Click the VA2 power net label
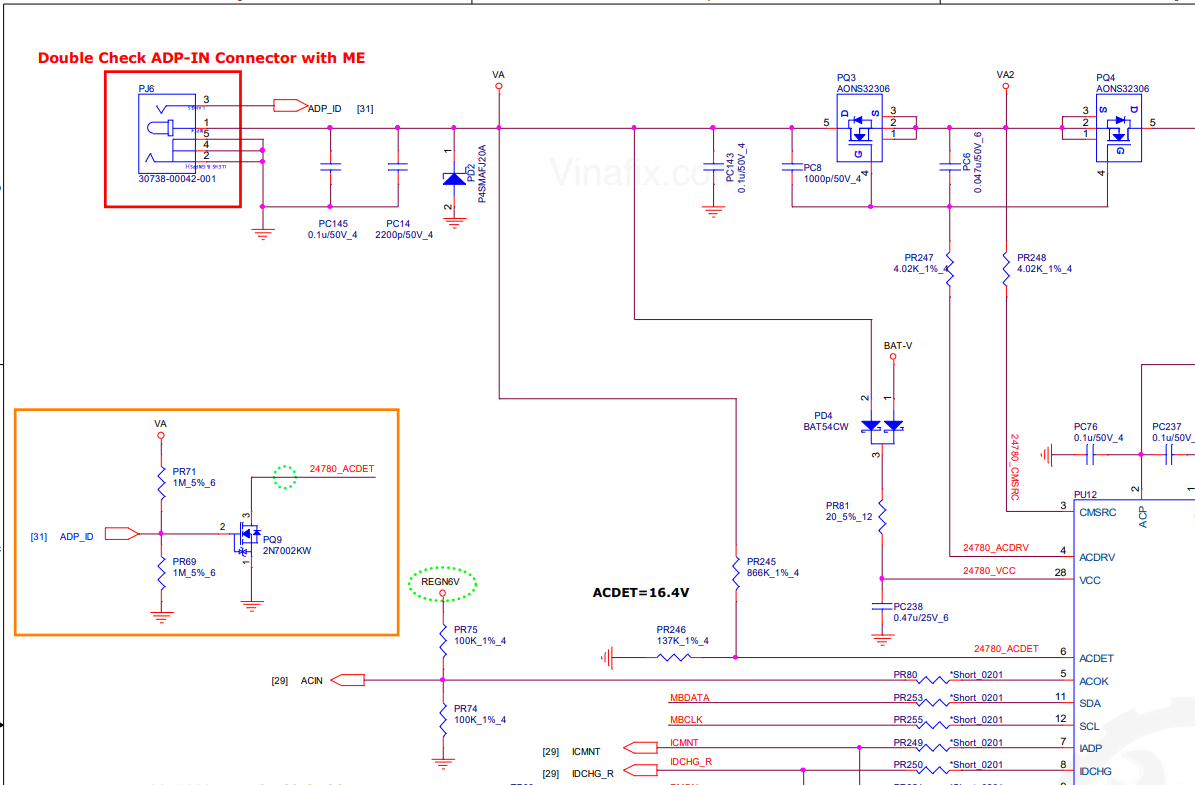The width and height of the screenshot is (1195, 785). click(x=1005, y=75)
